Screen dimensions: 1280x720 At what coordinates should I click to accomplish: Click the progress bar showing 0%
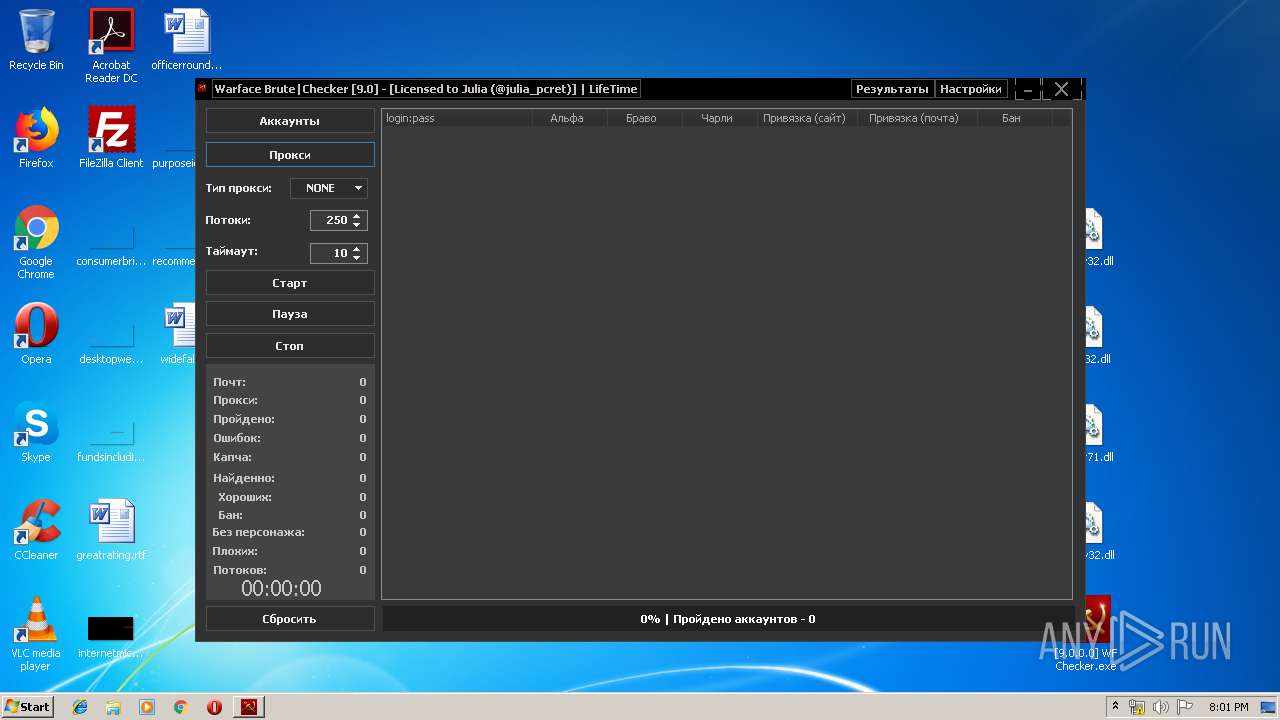[728, 619]
